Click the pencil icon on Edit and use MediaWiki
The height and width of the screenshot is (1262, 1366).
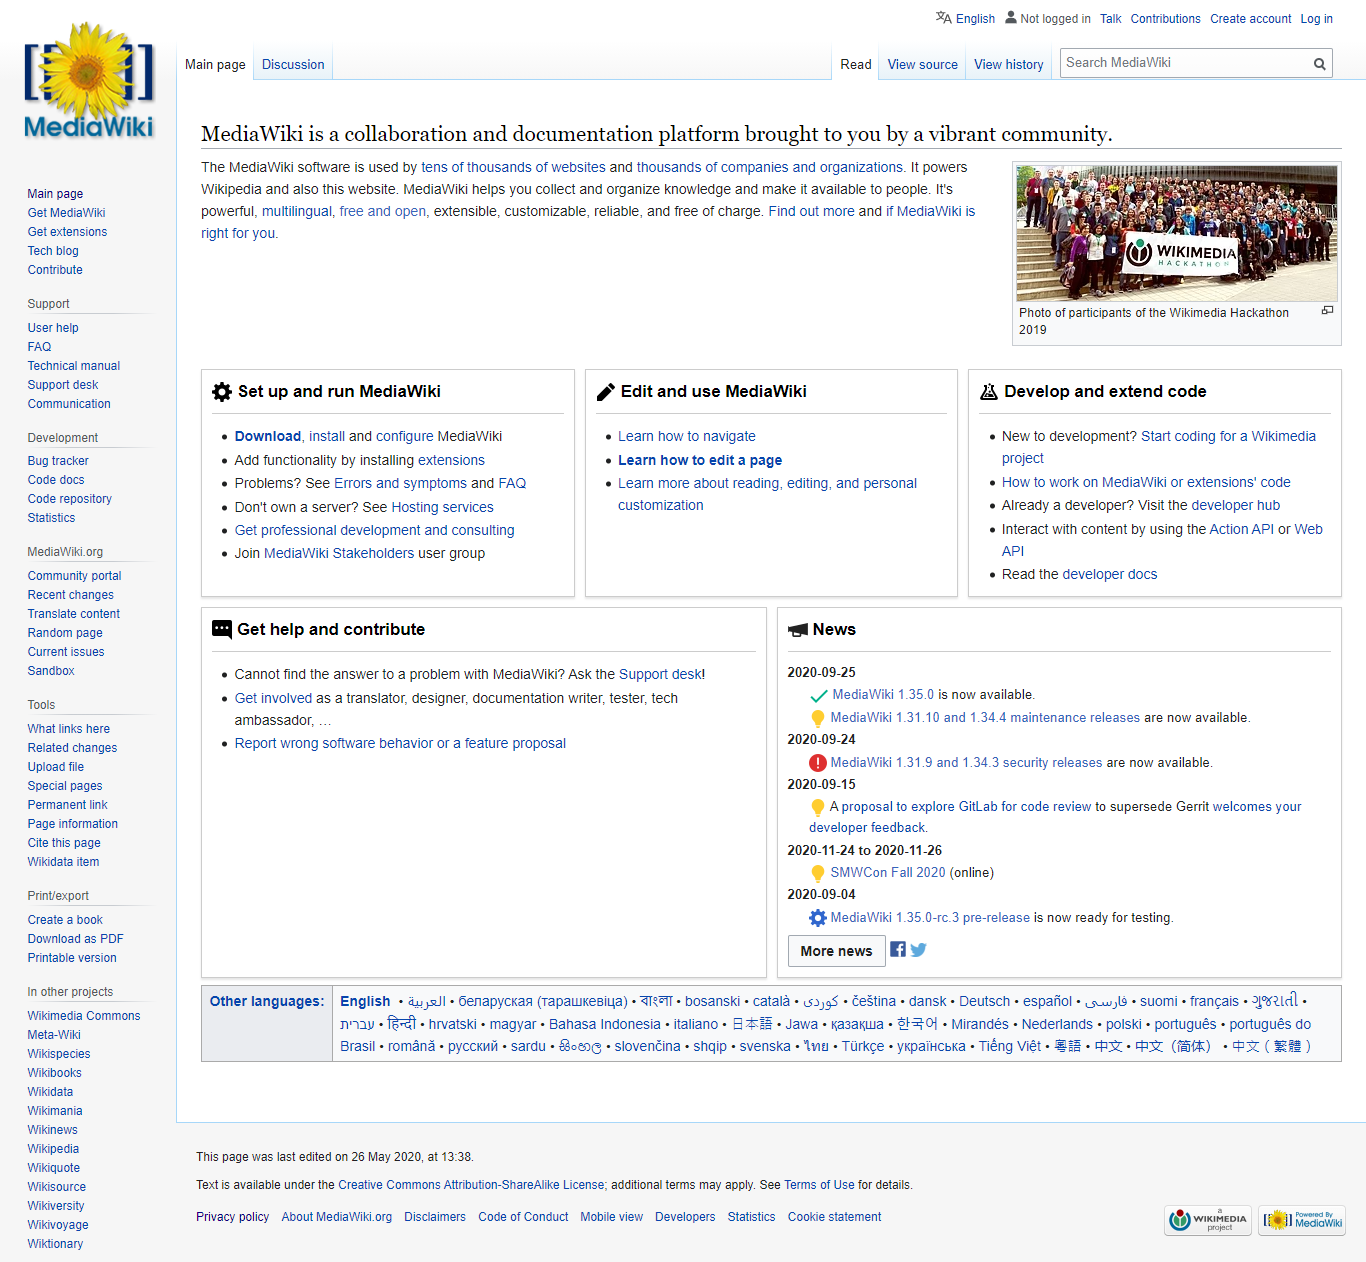tap(605, 391)
